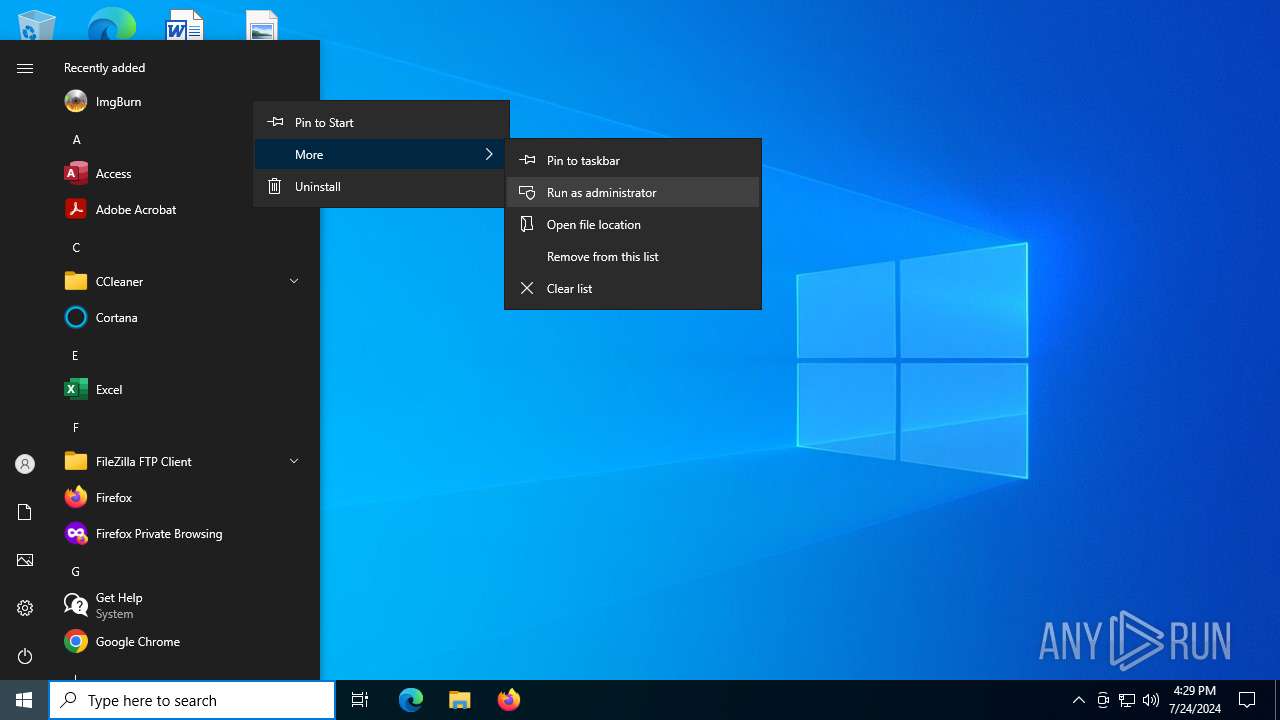Click the letter C group header
This screenshot has height=720, width=1280.
point(76,248)
